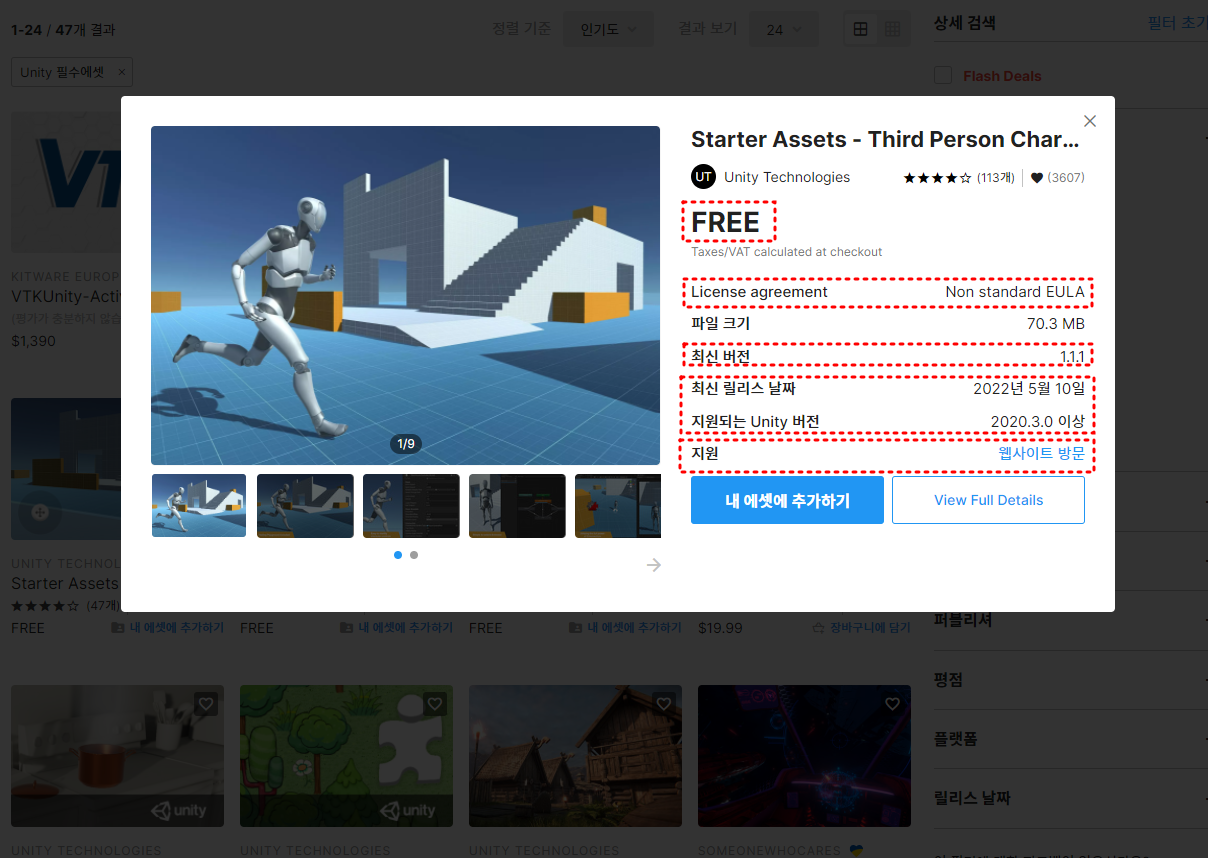Visit the support website link
Screen dimensions: 1208x858
(1041, 453)
